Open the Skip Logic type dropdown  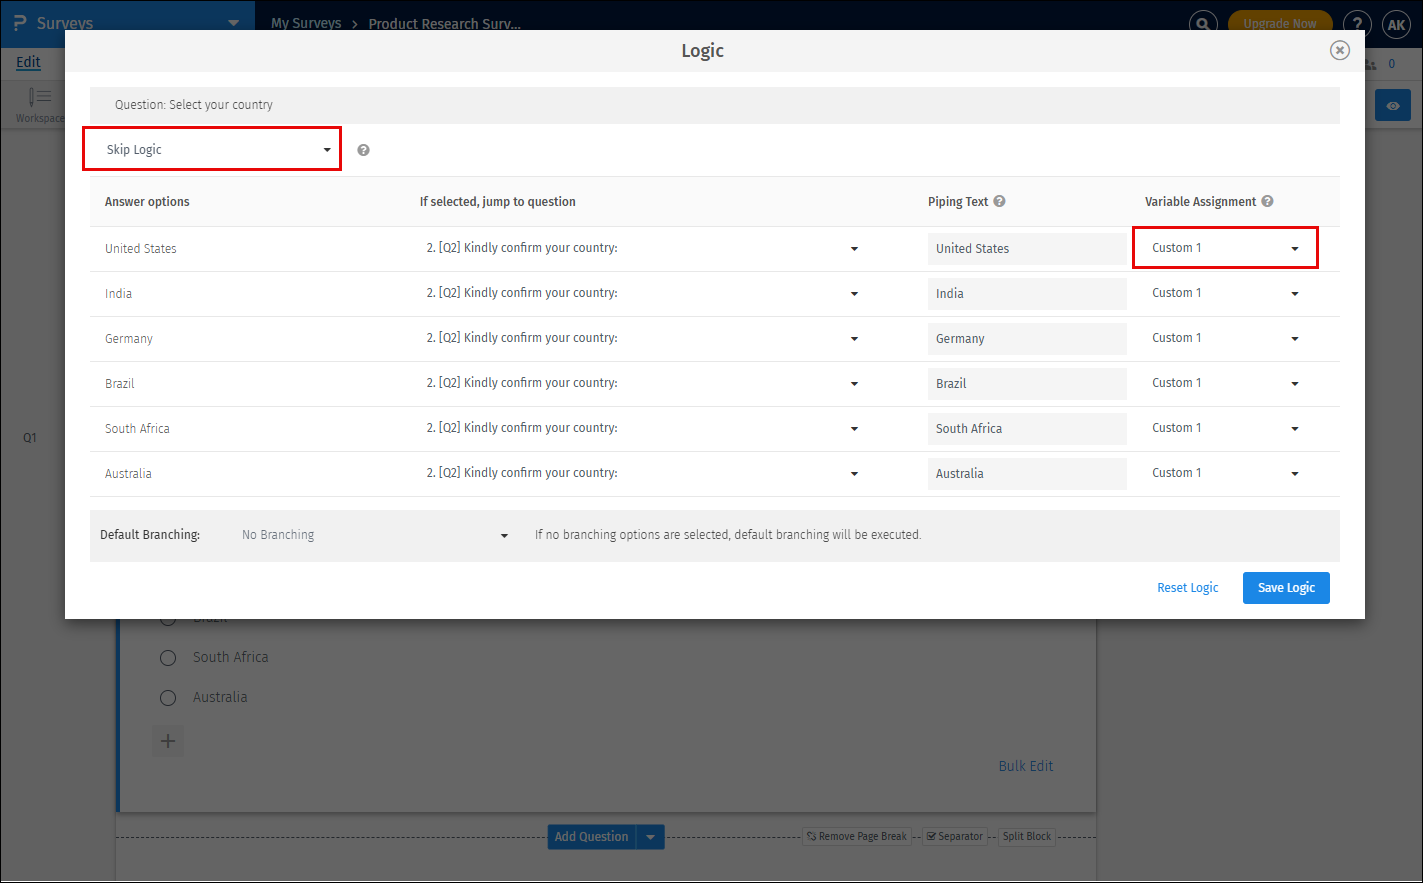point(211,148)
